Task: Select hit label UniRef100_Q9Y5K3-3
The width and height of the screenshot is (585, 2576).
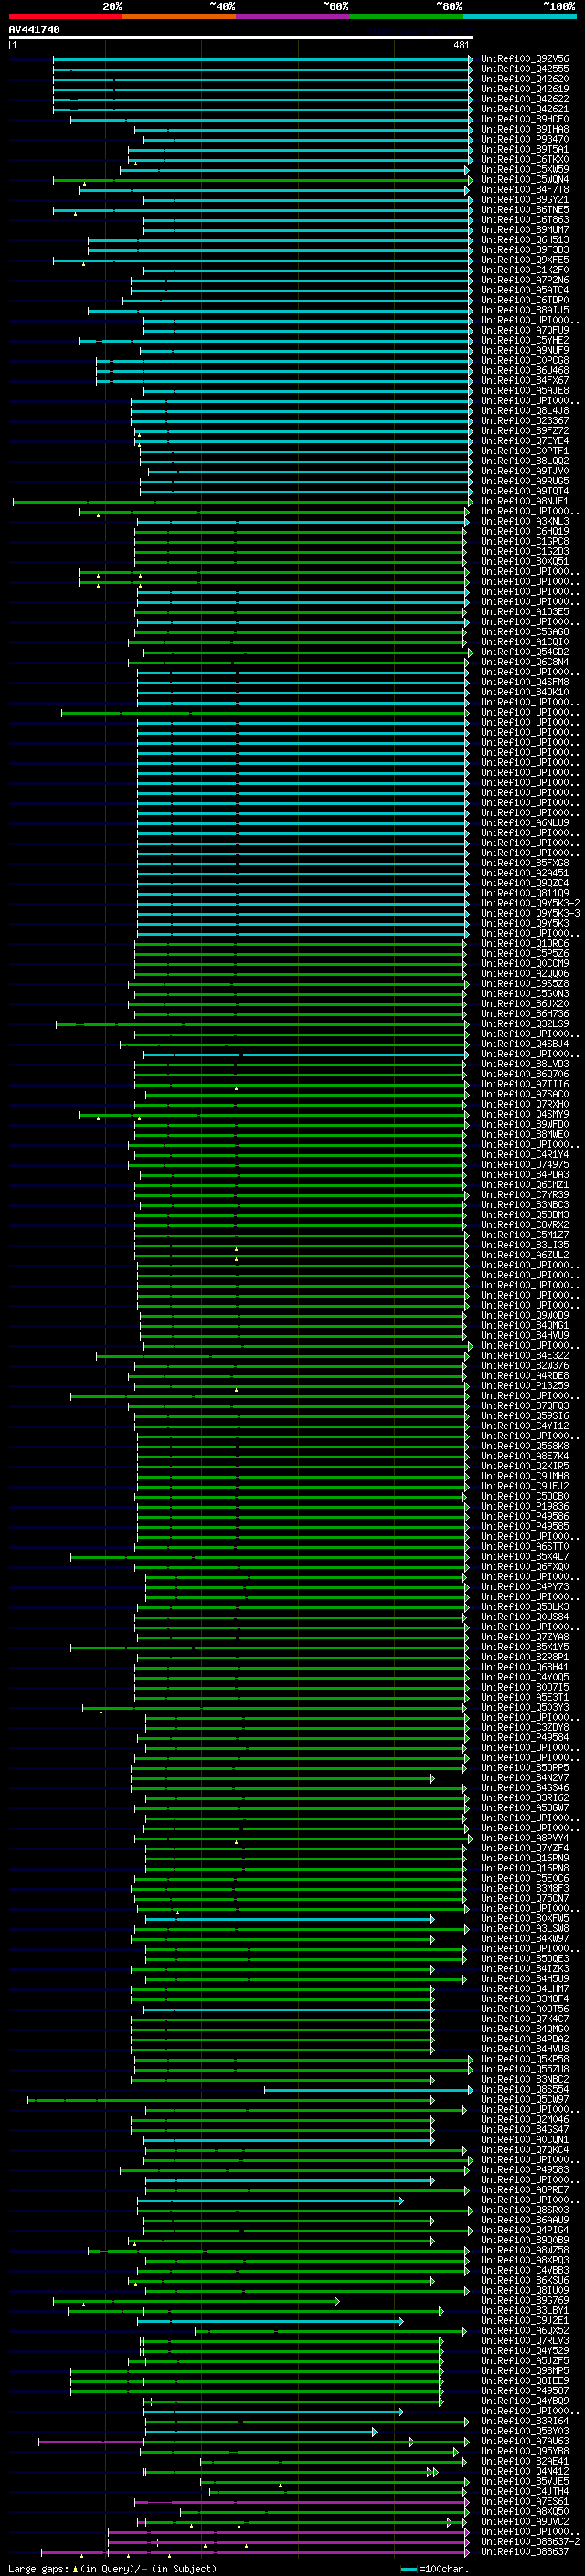Action: pos(530,913)
